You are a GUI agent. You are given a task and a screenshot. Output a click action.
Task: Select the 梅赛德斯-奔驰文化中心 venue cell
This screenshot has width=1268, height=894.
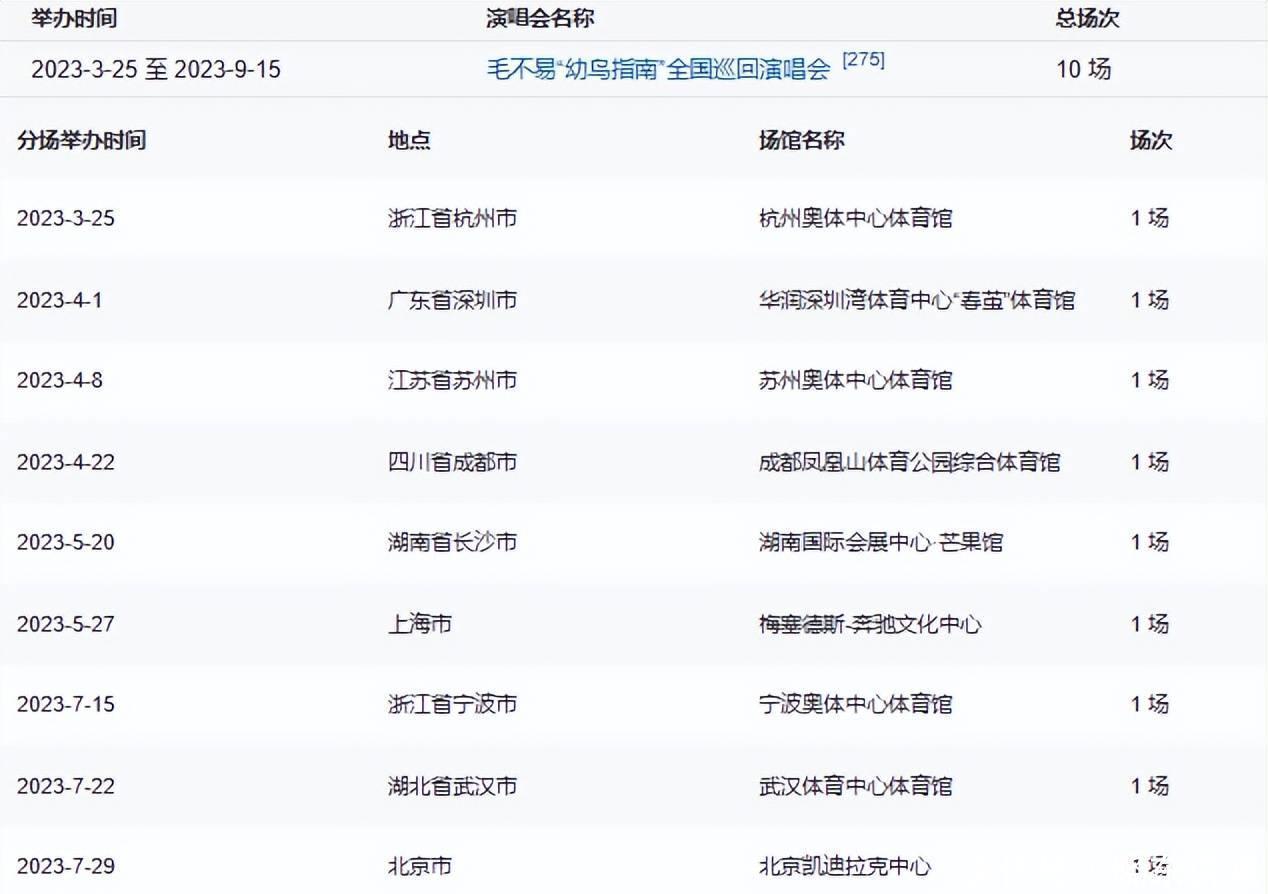point(869,625)
